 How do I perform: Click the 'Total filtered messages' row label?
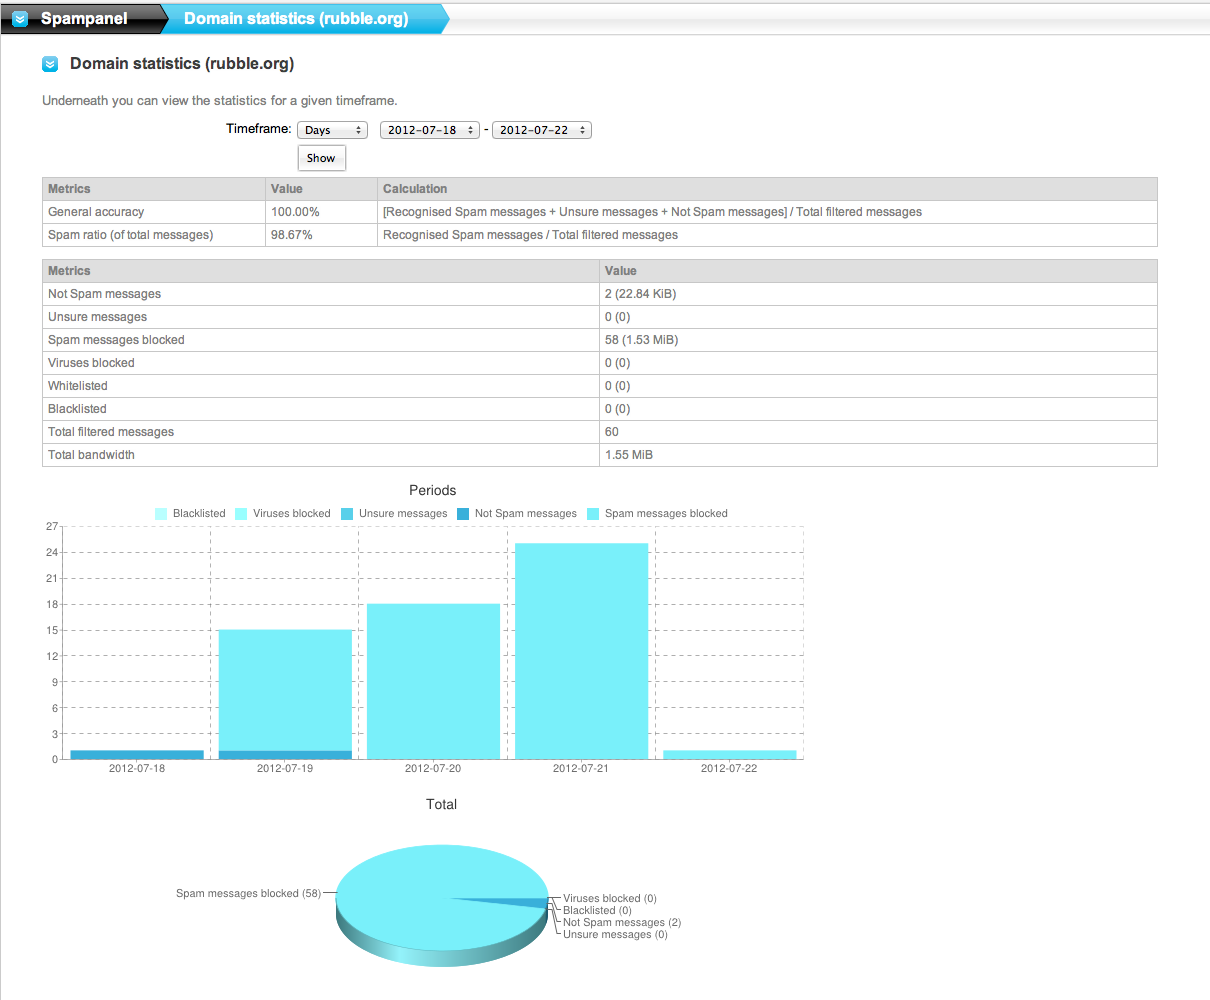click(111, 432)
